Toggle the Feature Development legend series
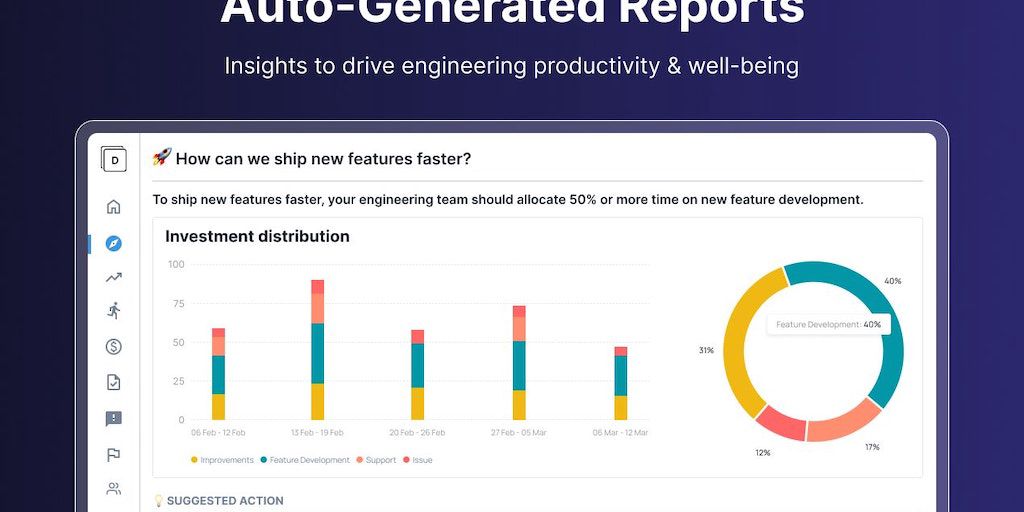Image resolution: width=1024 pixels, height=512 pixels. [305, 460]
